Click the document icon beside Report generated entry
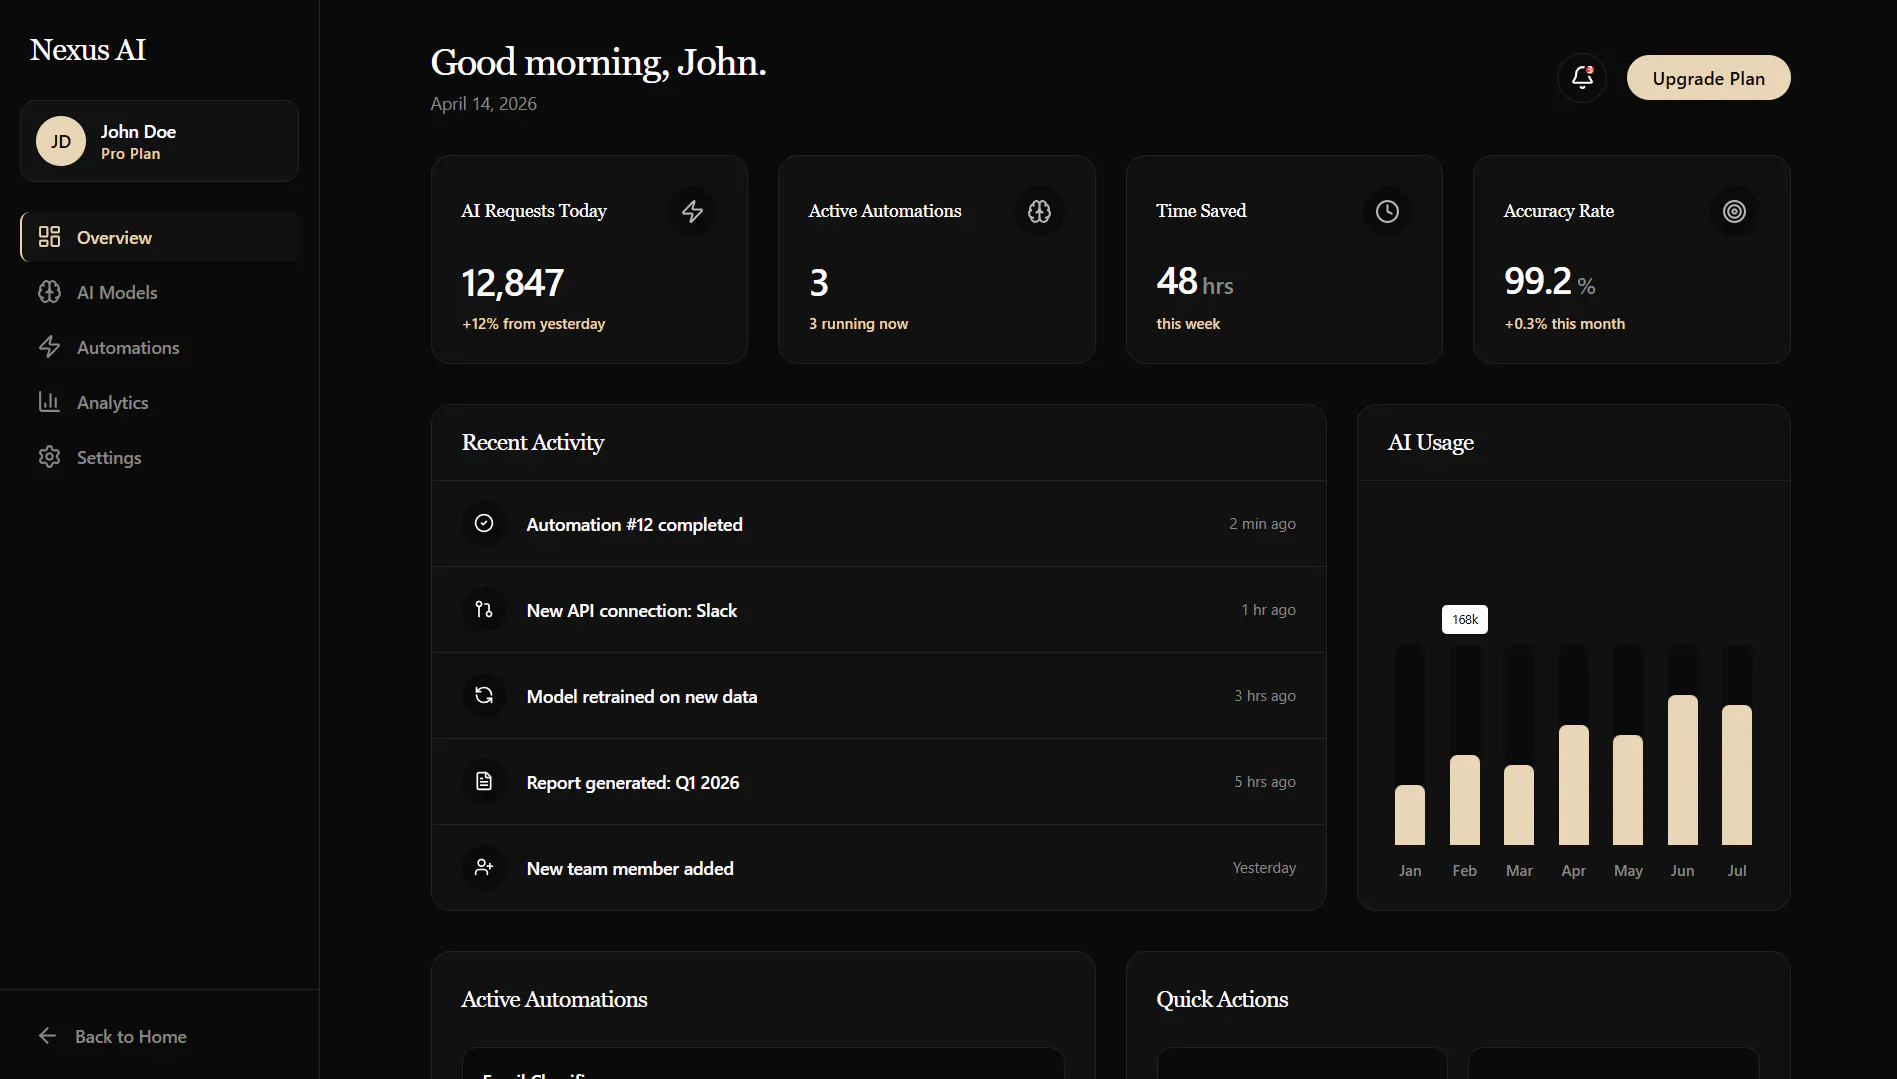Screen dimensions: 1897x1079 pyautogui.click(x=484, y=781)
